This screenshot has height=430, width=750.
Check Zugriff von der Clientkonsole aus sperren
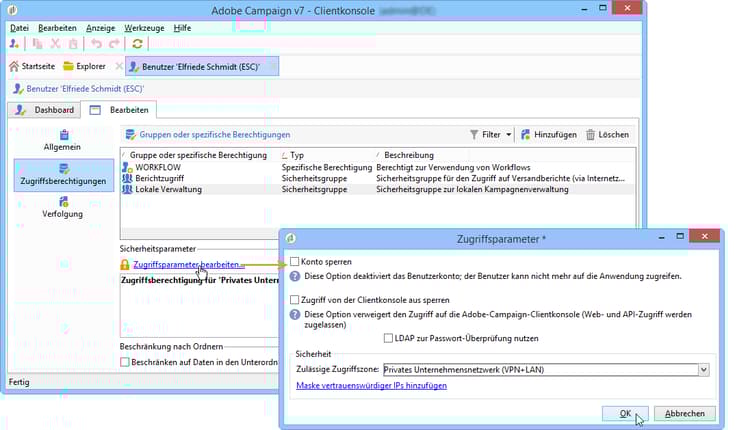click(x=295, y=300)
